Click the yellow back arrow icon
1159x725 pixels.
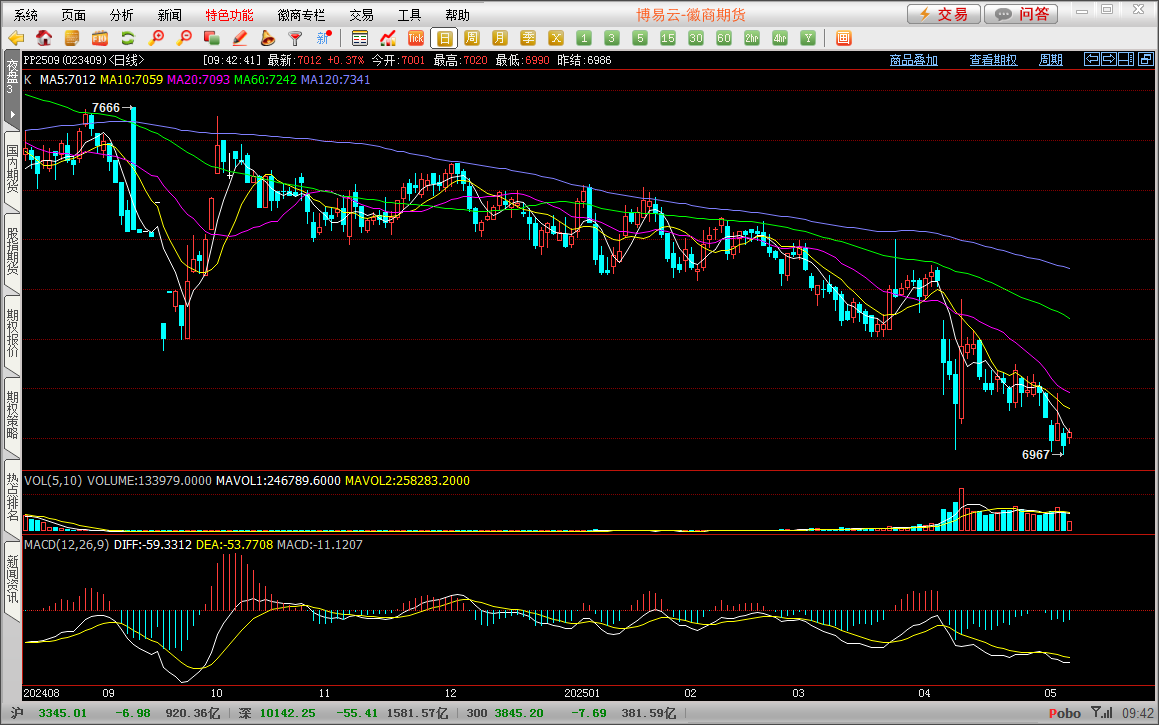16,38
